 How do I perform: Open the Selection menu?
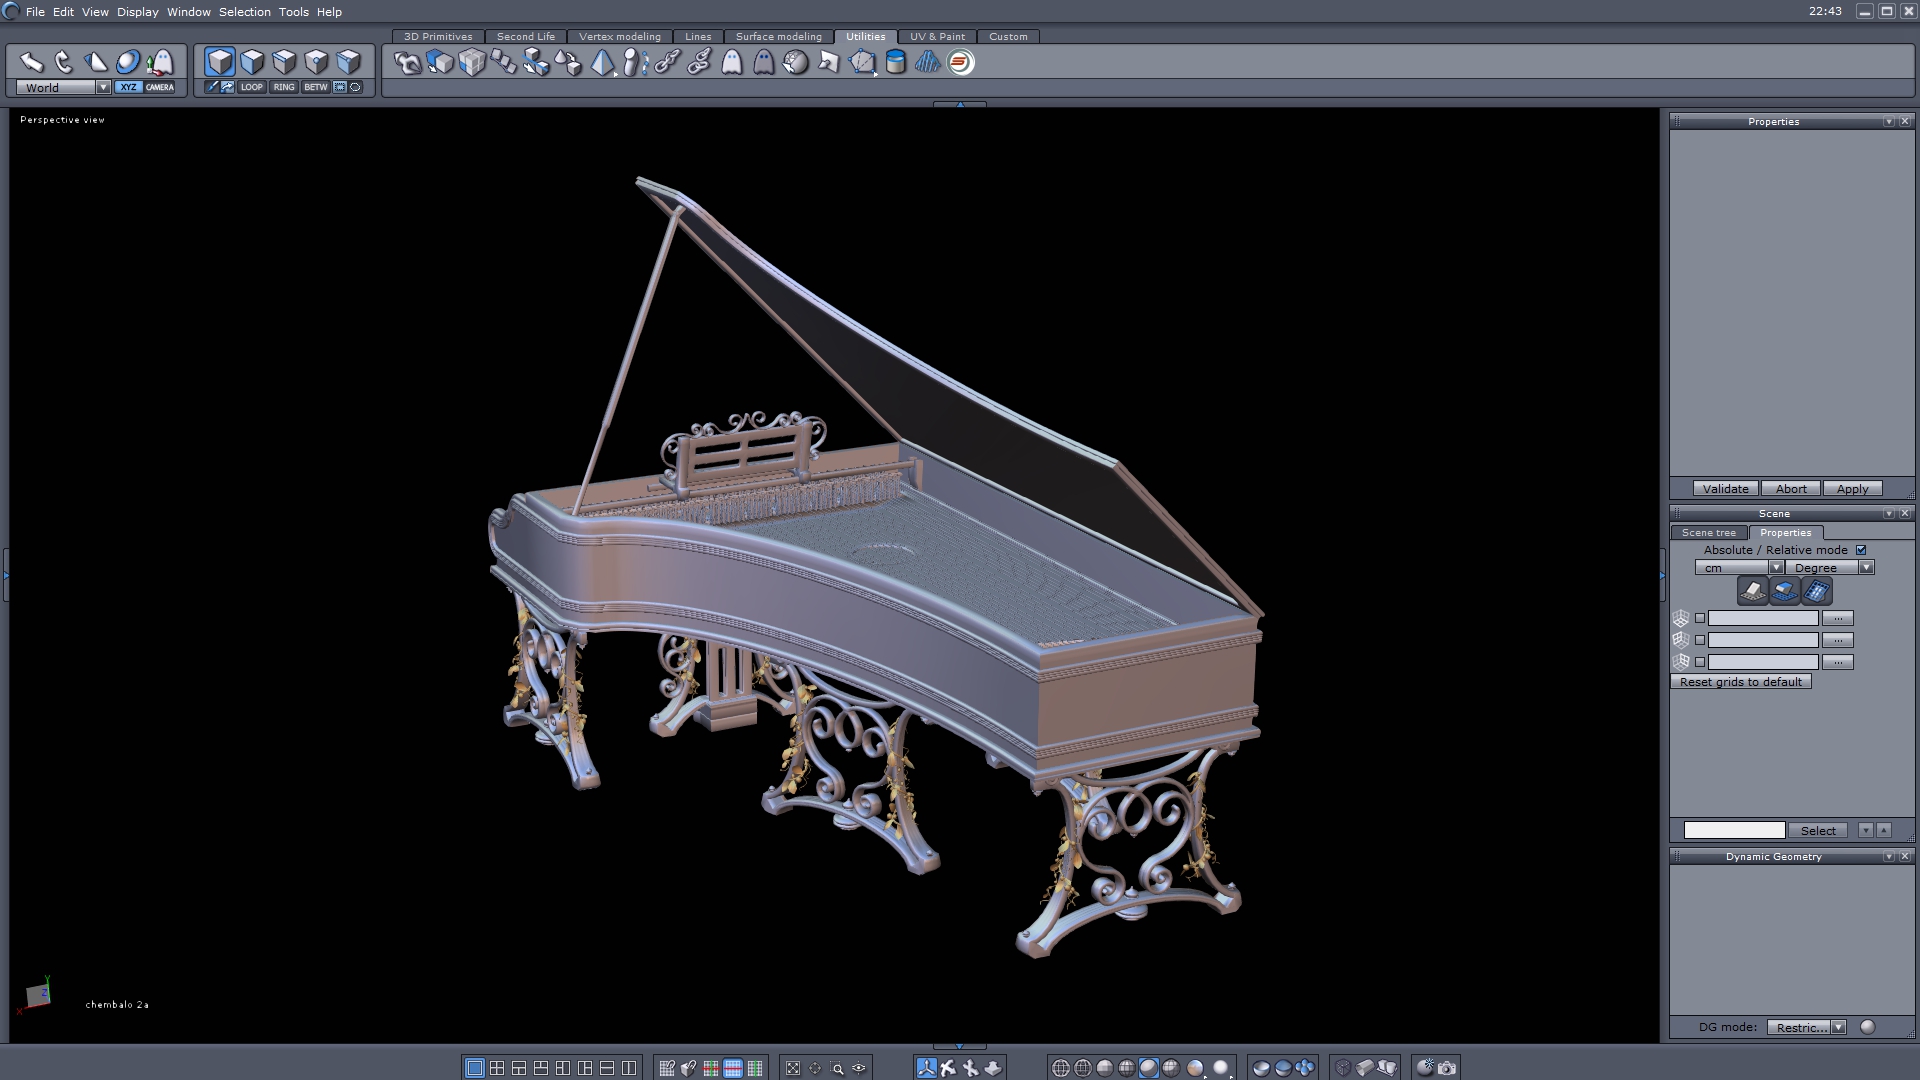(x=244, y=12)
